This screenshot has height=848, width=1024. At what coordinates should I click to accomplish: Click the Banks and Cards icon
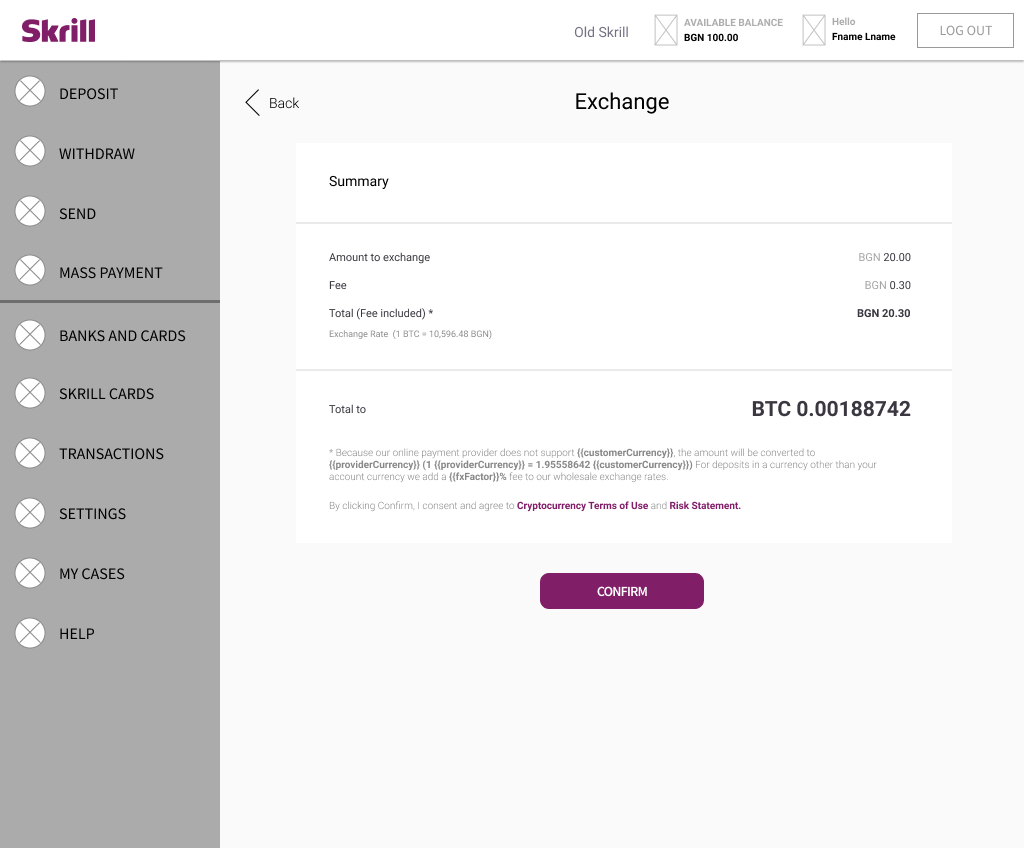(x=30, y=334)
